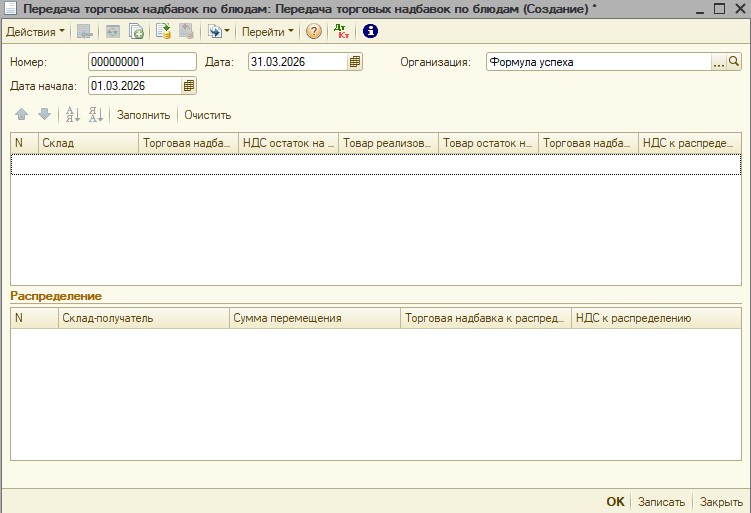Sort table rows descending Z-A
Viewport: 751px width, 513px height.
tap(96, 115)
